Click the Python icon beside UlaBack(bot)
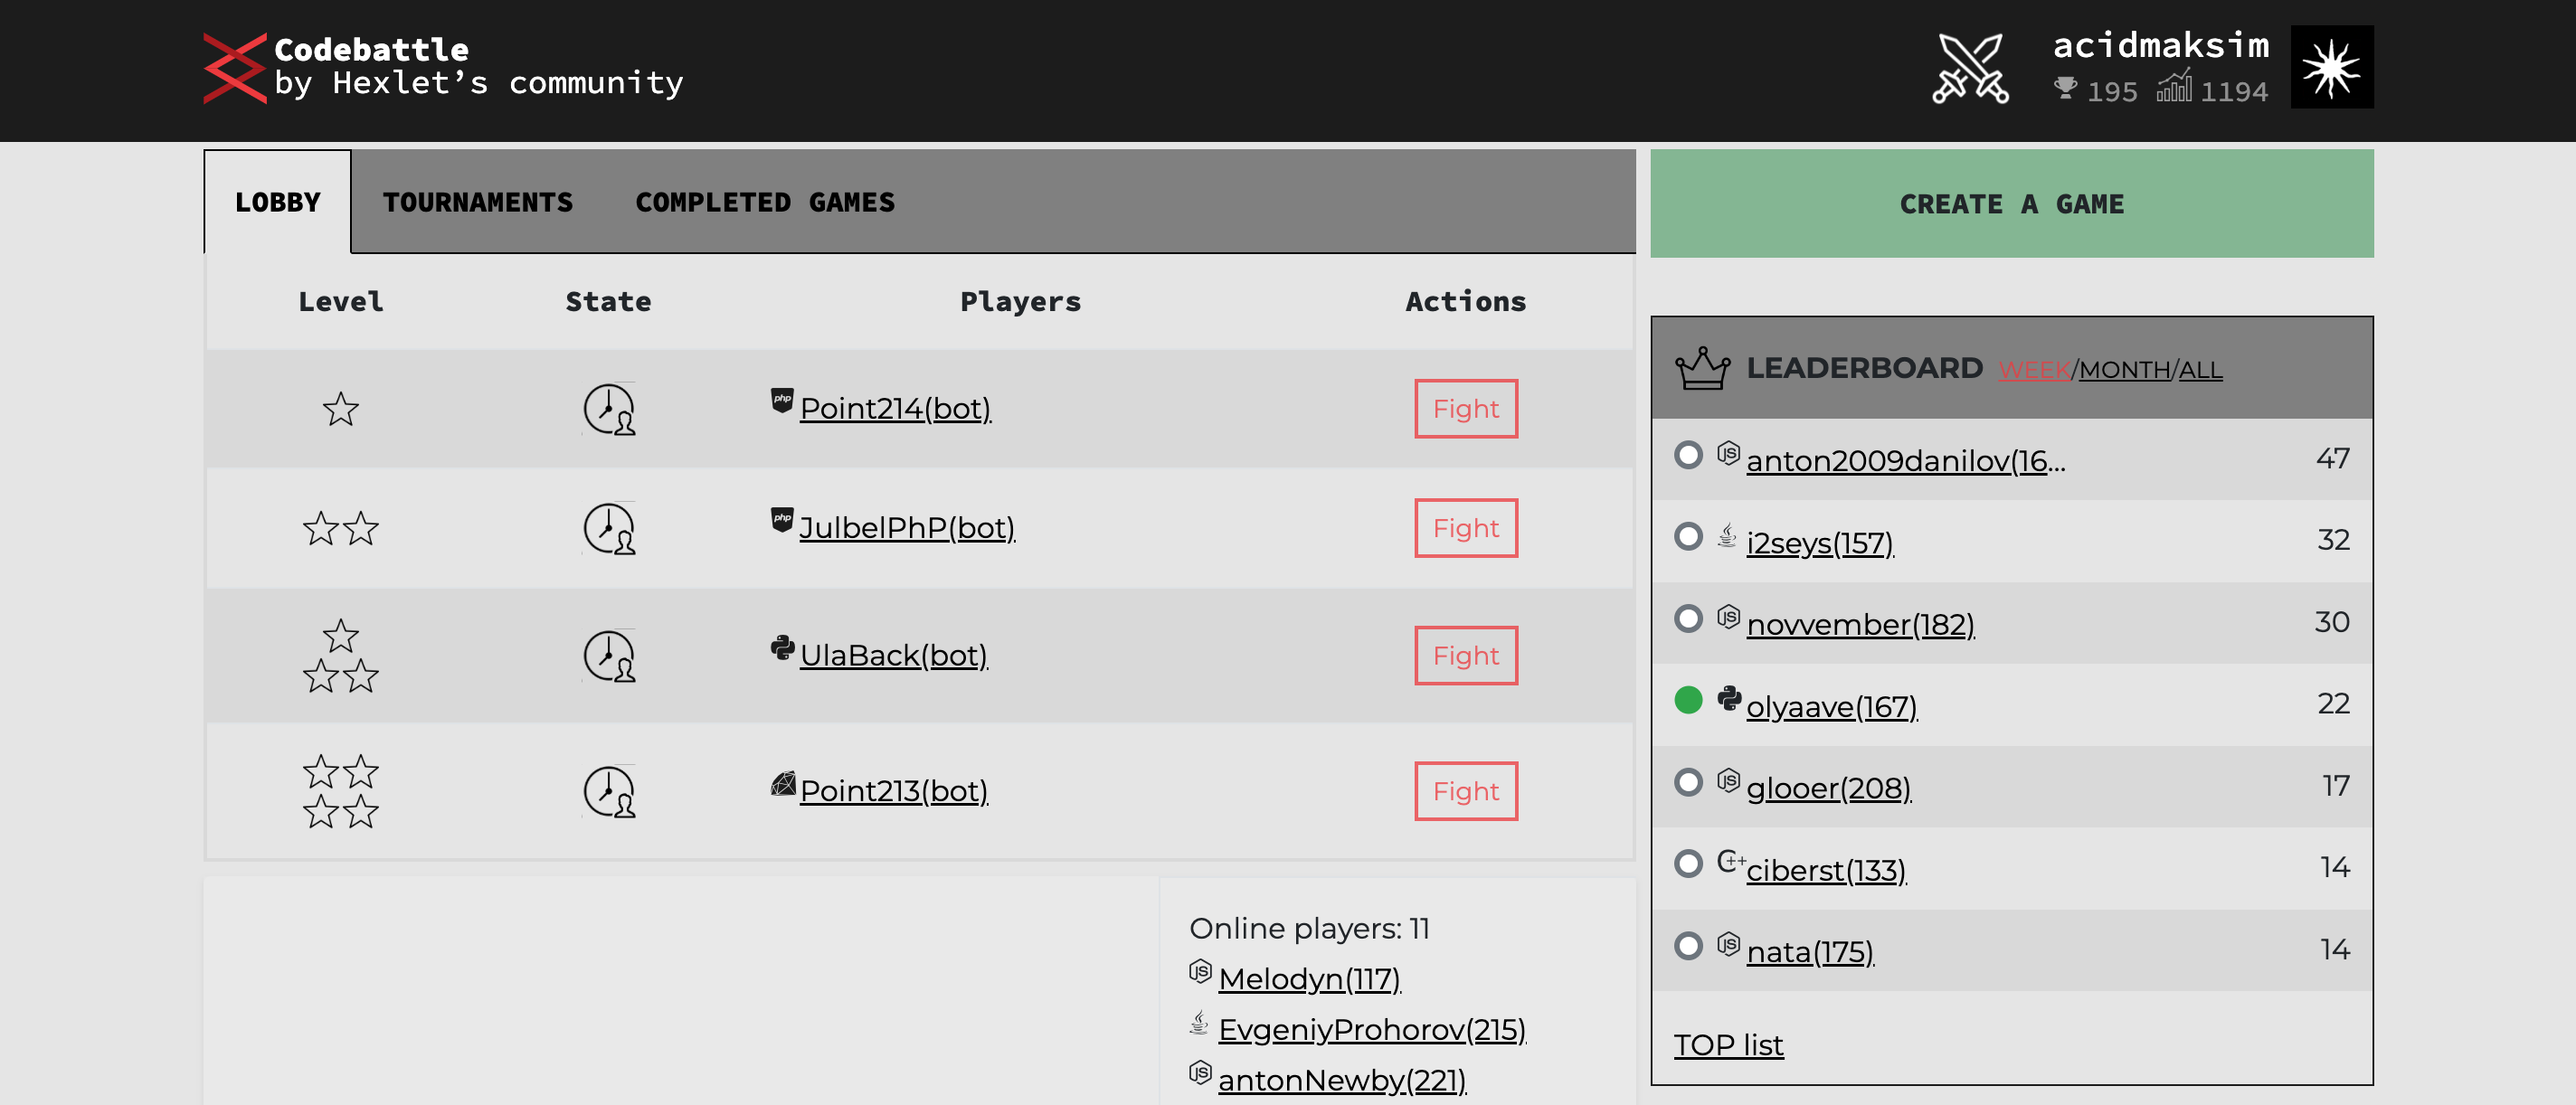 782,648
